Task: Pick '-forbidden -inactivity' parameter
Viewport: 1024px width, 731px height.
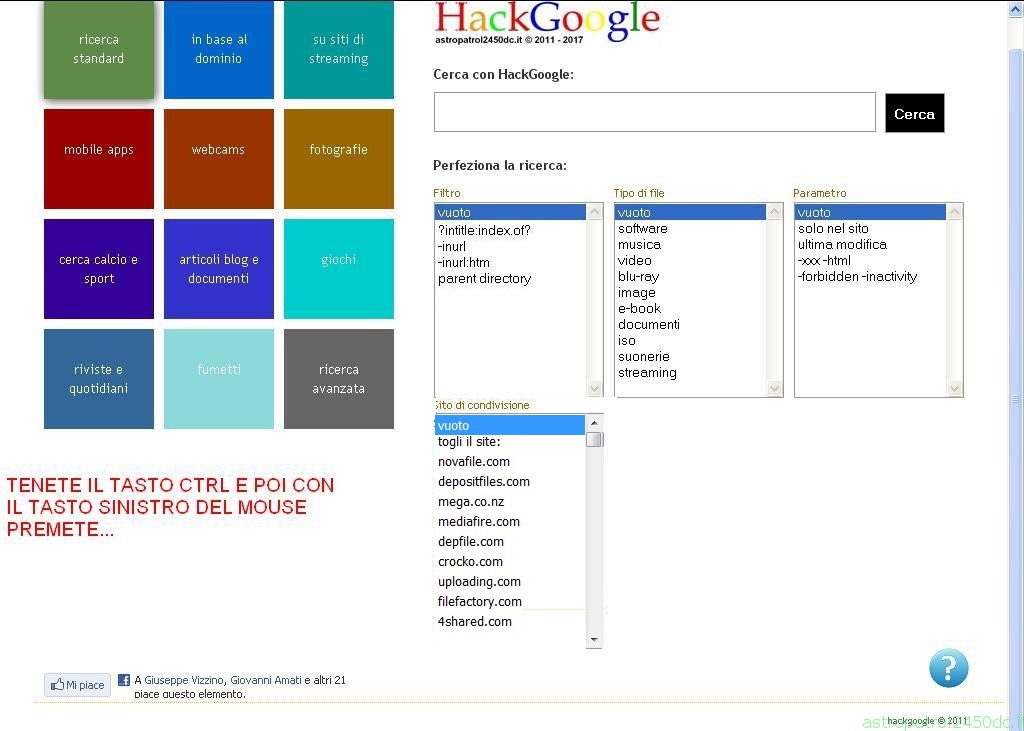Action: coord(871,276)
